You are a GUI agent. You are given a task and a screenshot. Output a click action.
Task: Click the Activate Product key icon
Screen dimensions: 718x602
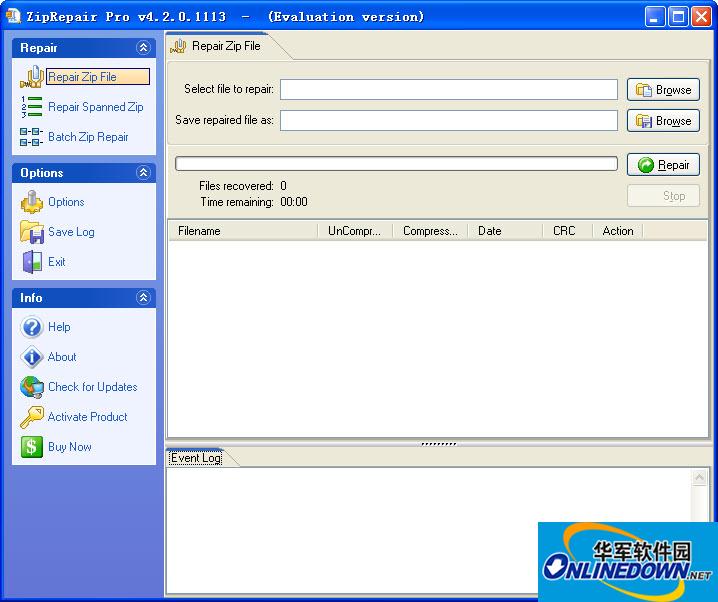pos(32,417)
